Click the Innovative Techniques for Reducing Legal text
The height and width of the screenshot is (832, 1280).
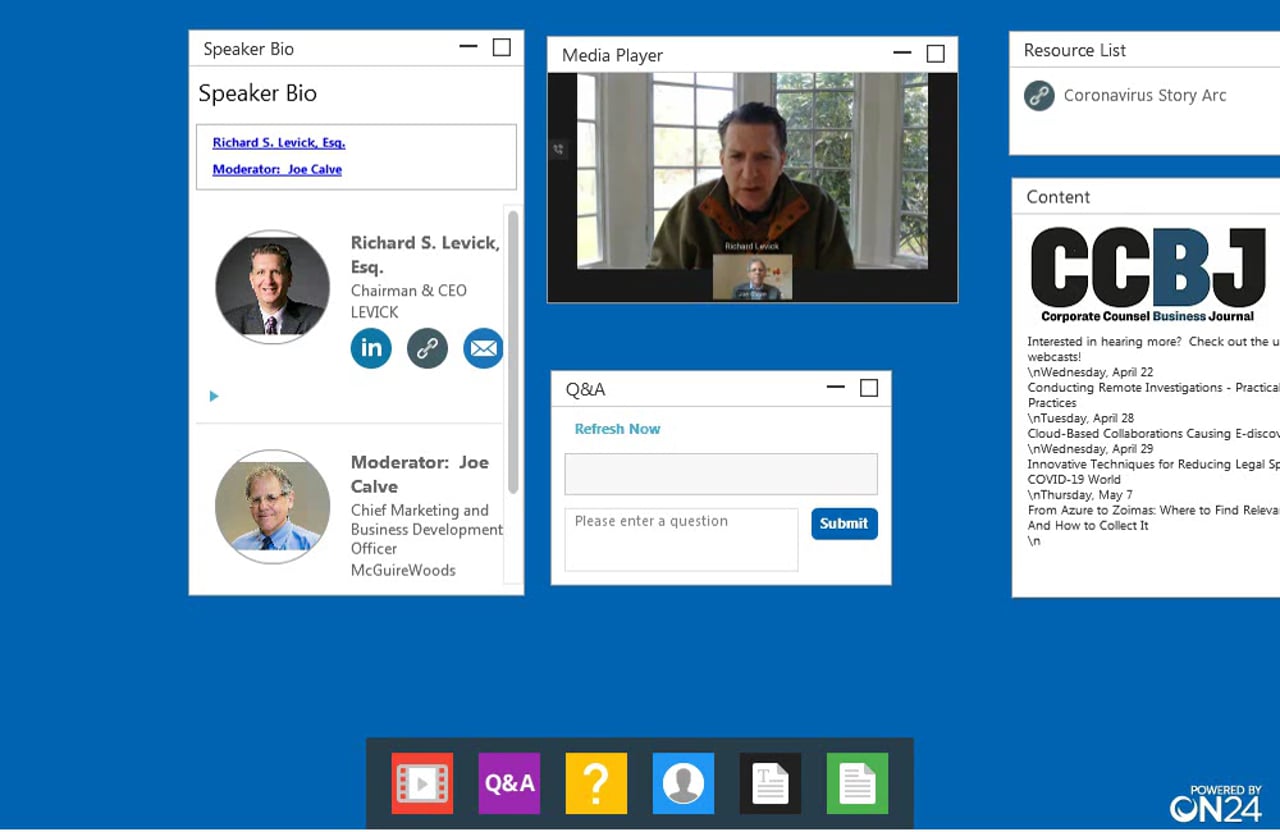pyautogui.click(x=1153, y=472)
